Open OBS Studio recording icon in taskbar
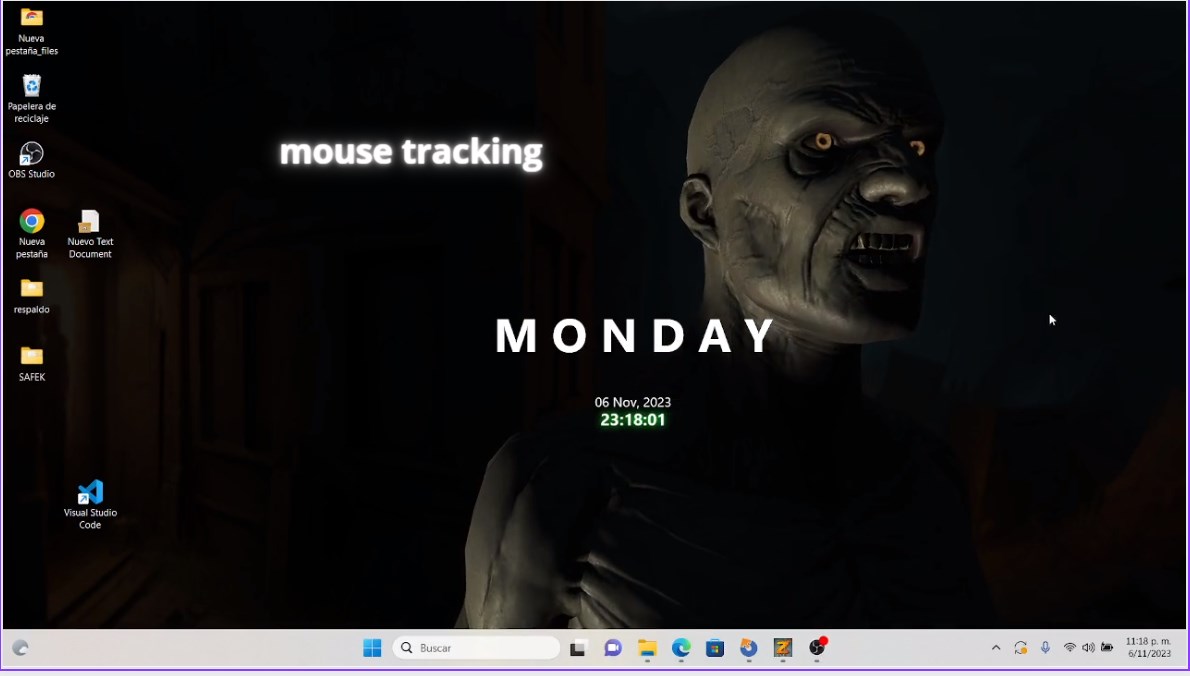 817,648
